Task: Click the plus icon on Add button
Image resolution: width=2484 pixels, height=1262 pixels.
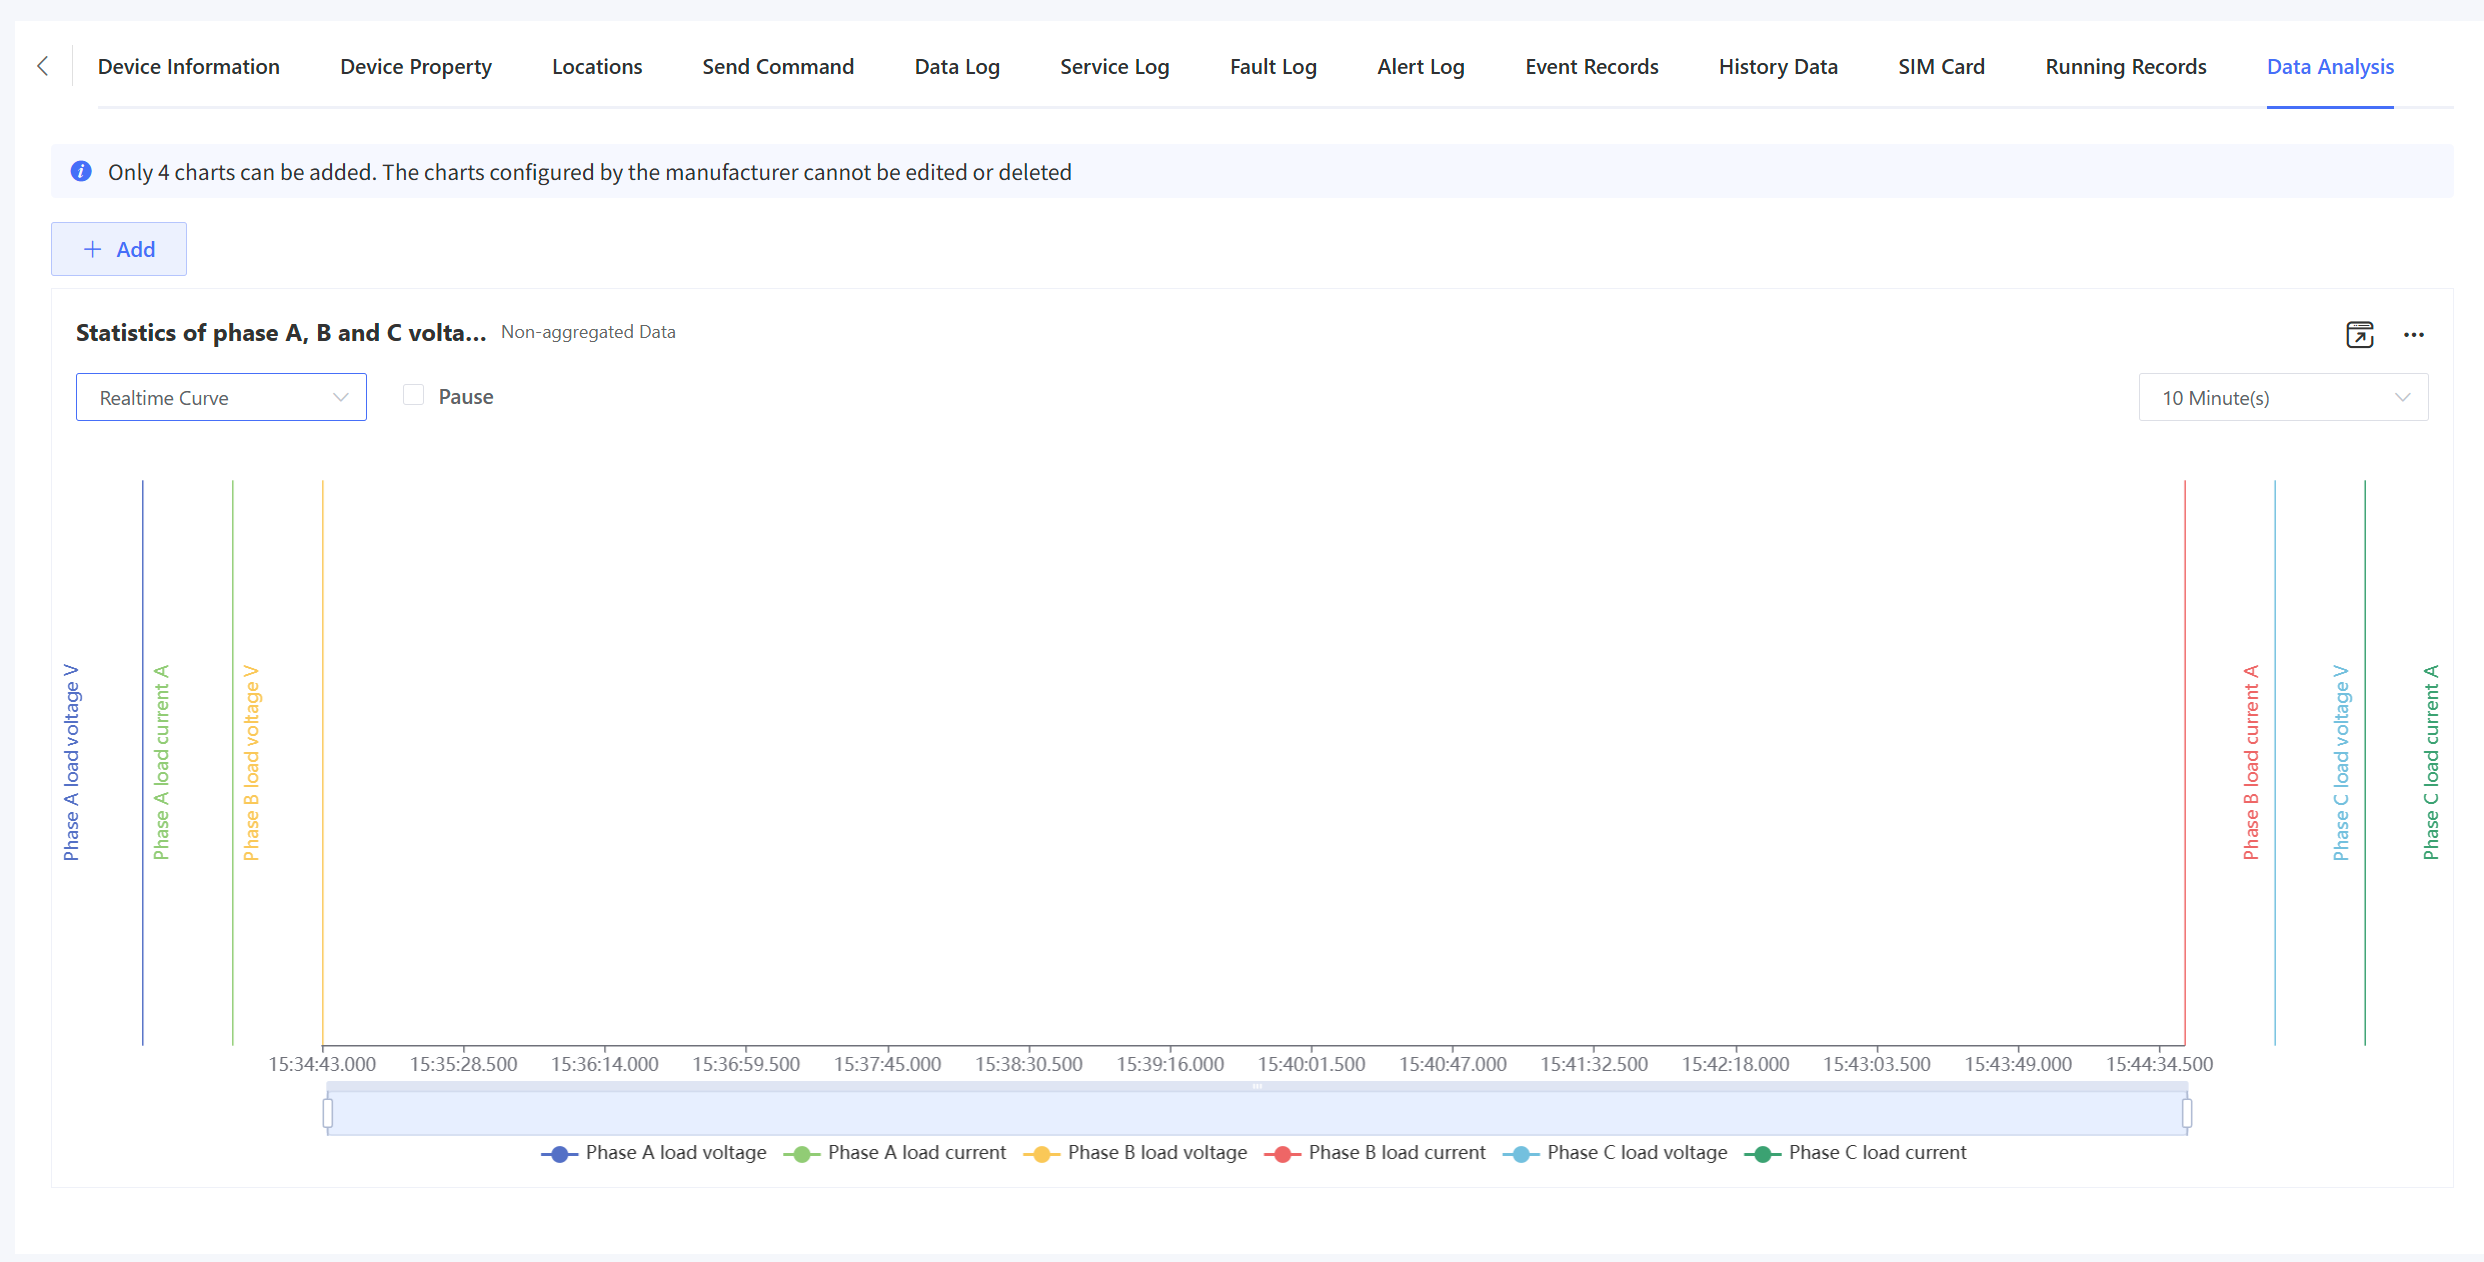Action: coord(93,250)
